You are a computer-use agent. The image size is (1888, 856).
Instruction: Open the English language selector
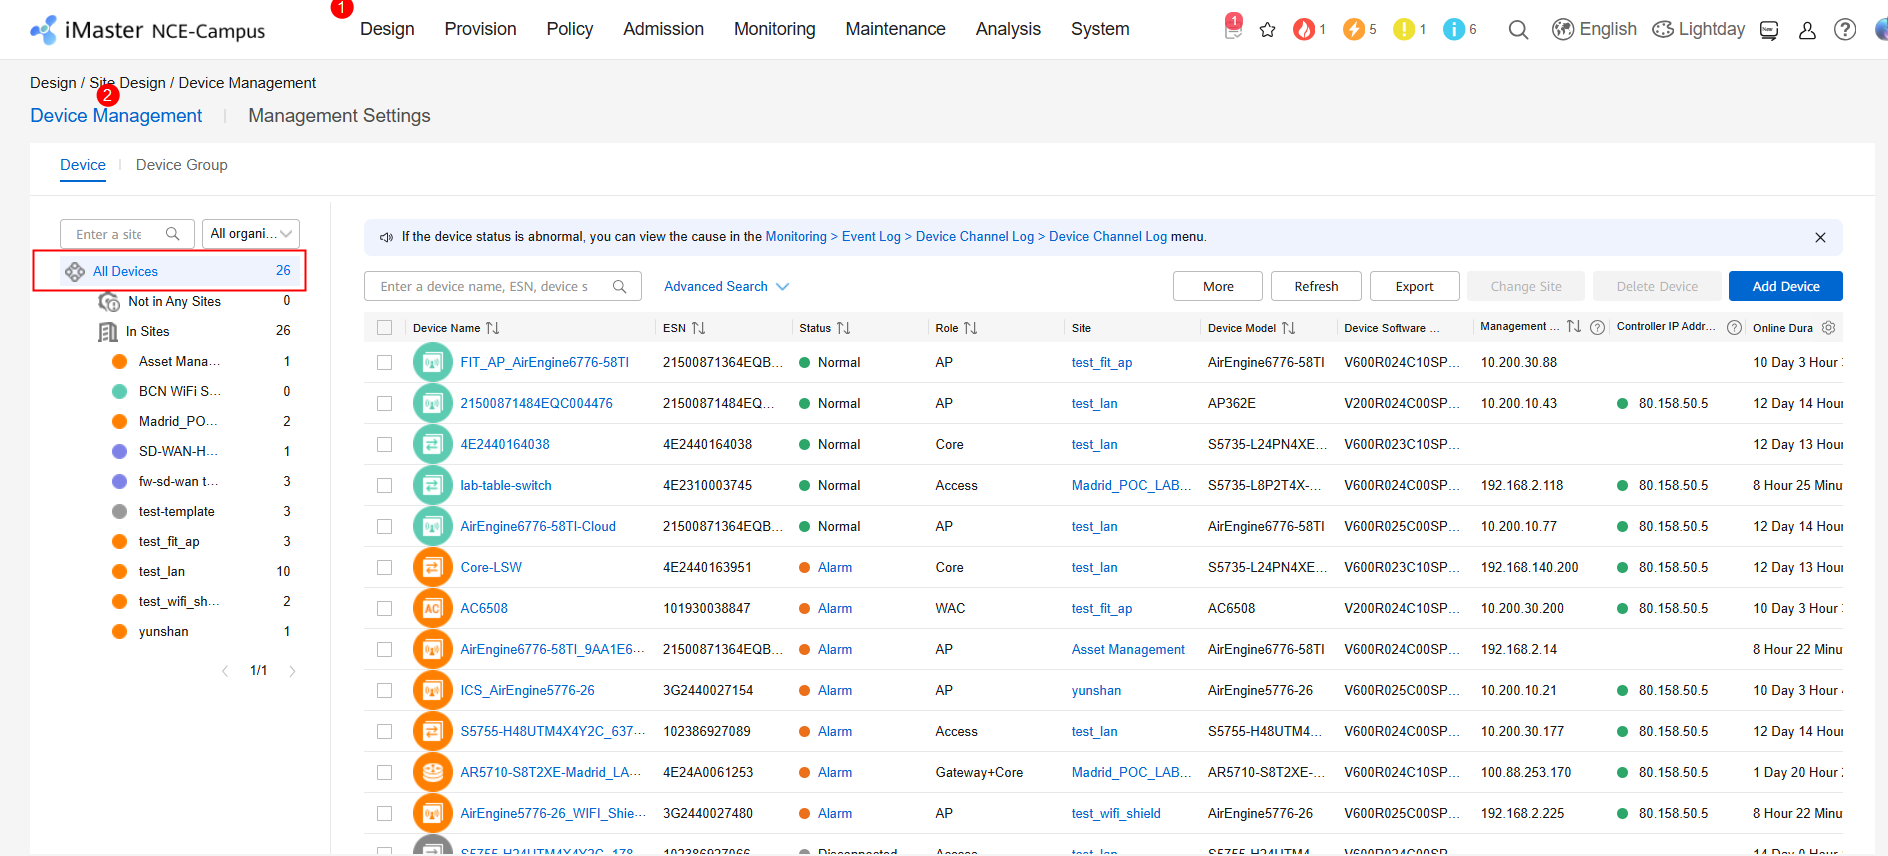pos(1594,30)
